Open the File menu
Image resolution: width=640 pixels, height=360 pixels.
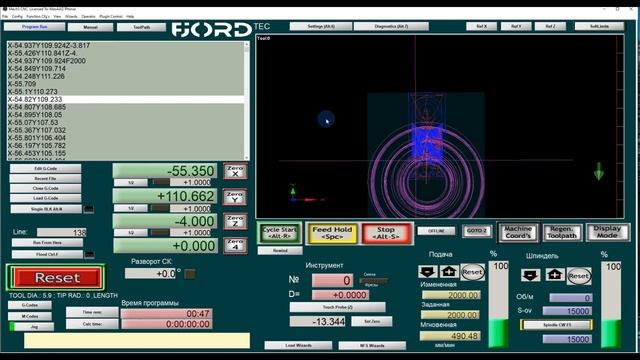point(5,16)
